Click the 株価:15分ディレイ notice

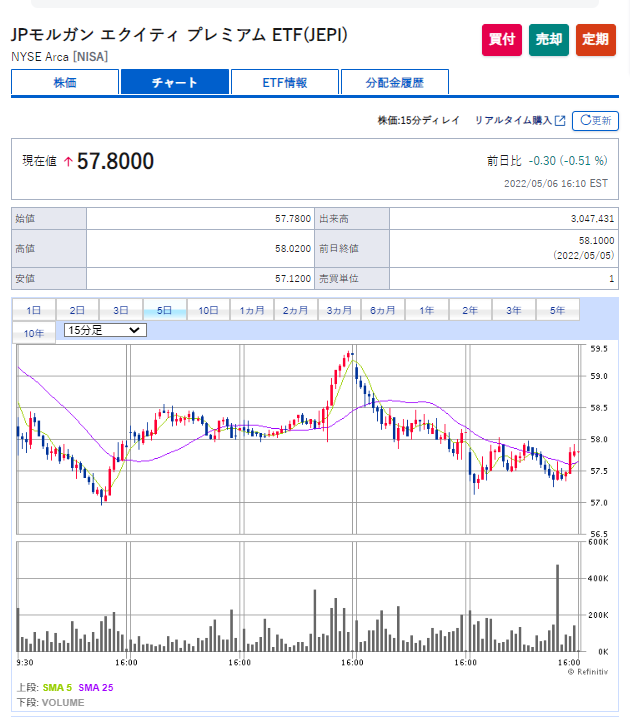[x=418, y=121]
